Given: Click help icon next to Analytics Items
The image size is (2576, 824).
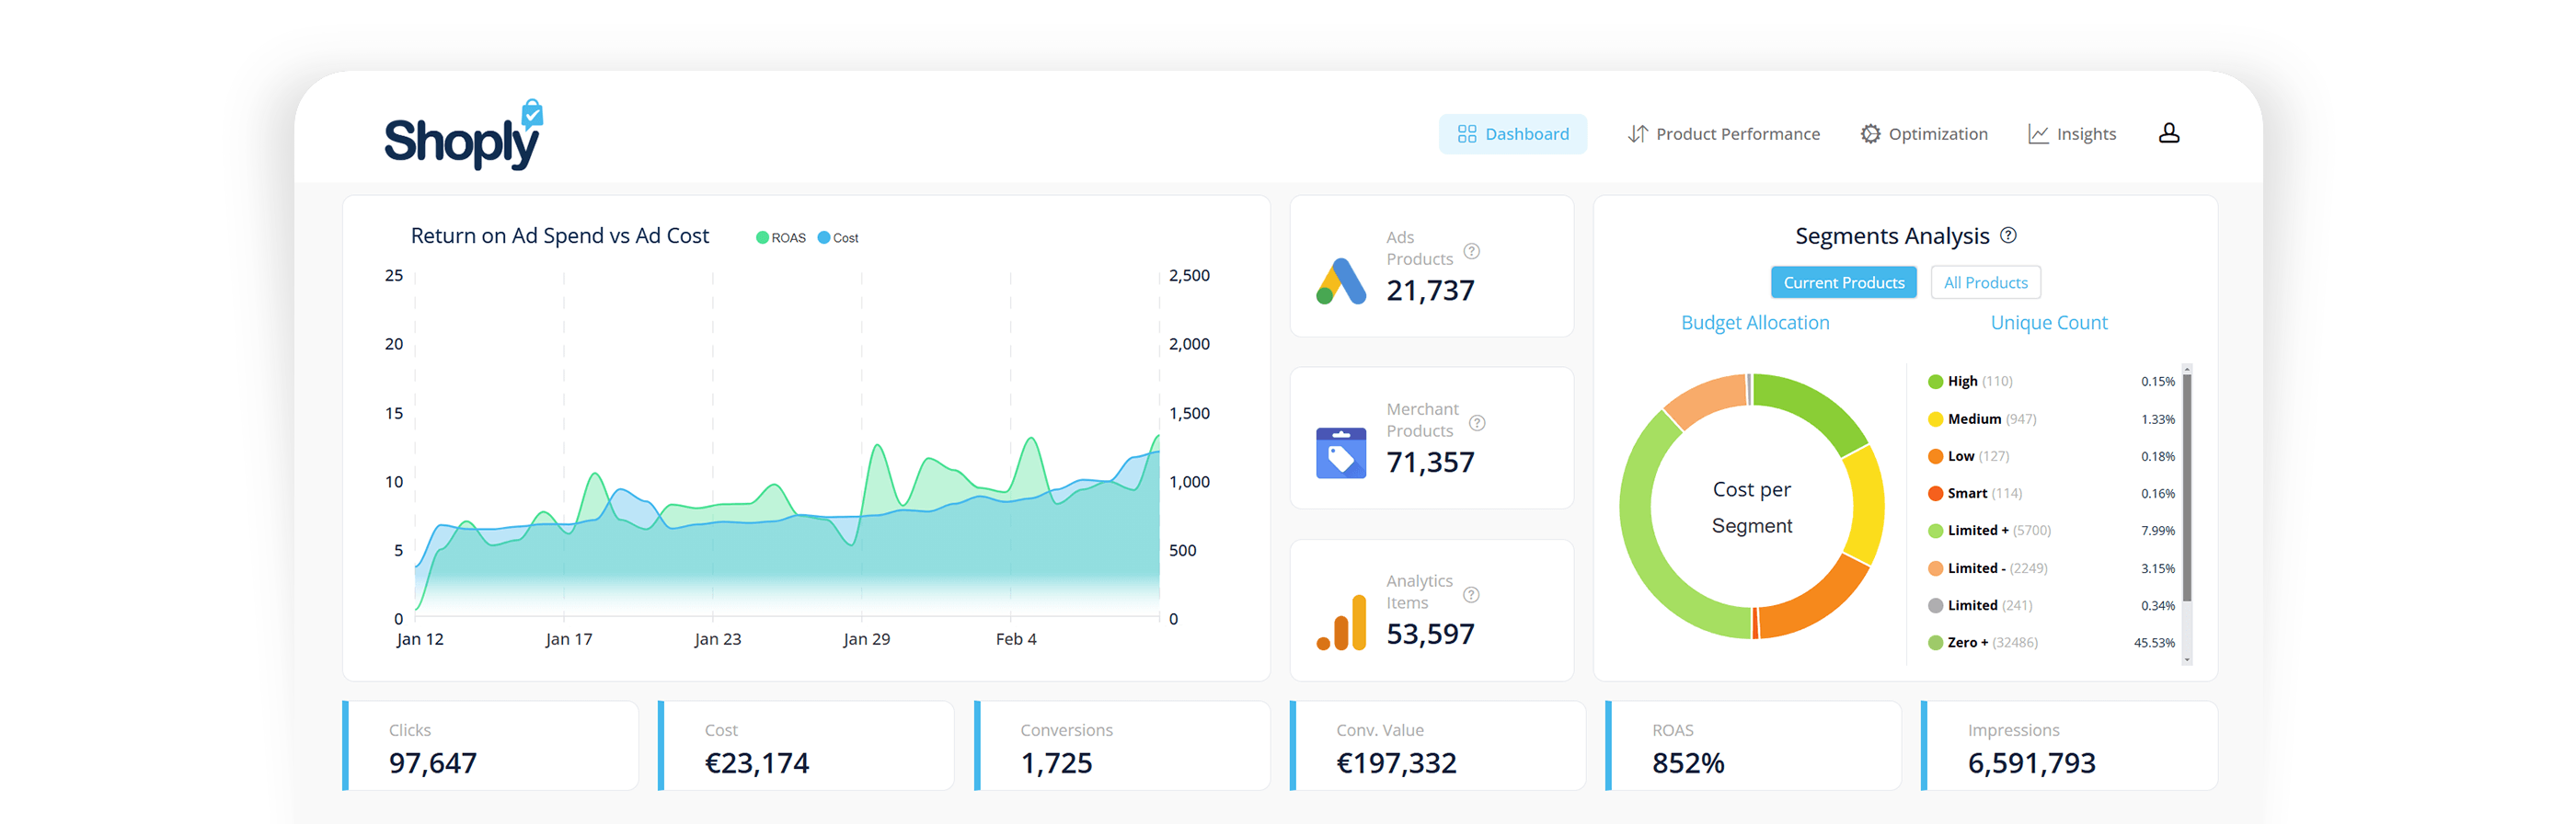Looking at the screenshot, I should coord(1471,595).
